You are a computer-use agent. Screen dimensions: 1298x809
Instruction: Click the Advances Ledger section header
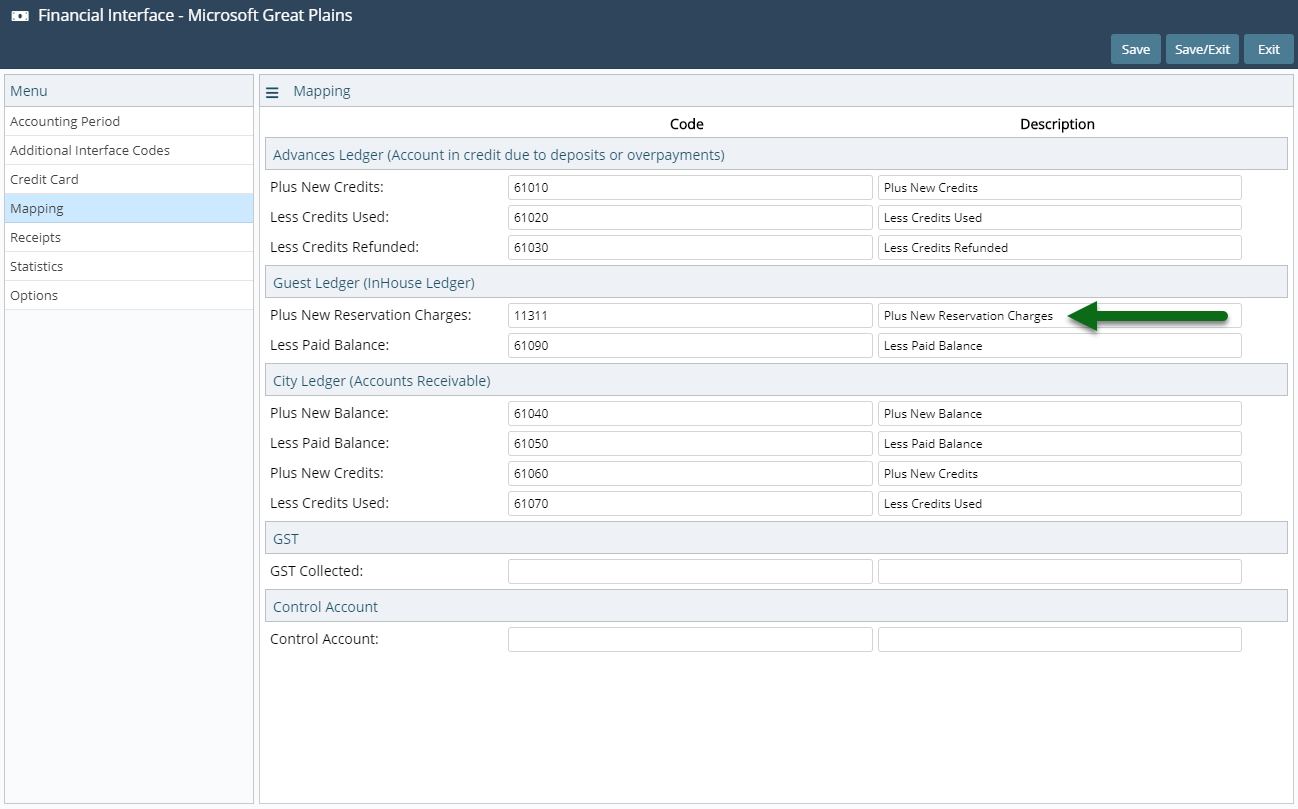click(x=776, y=155)
